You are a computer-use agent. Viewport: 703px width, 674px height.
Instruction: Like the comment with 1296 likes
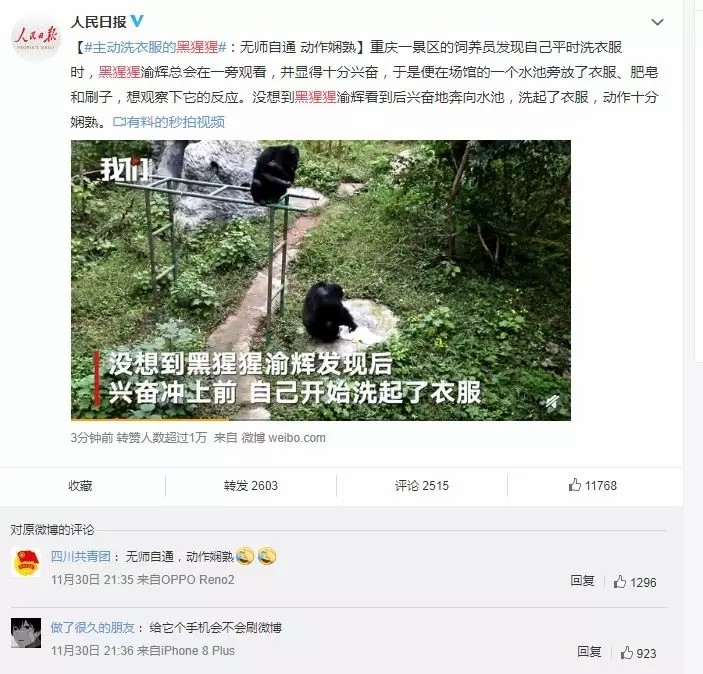pyautogui.click(x=635, y=582)
